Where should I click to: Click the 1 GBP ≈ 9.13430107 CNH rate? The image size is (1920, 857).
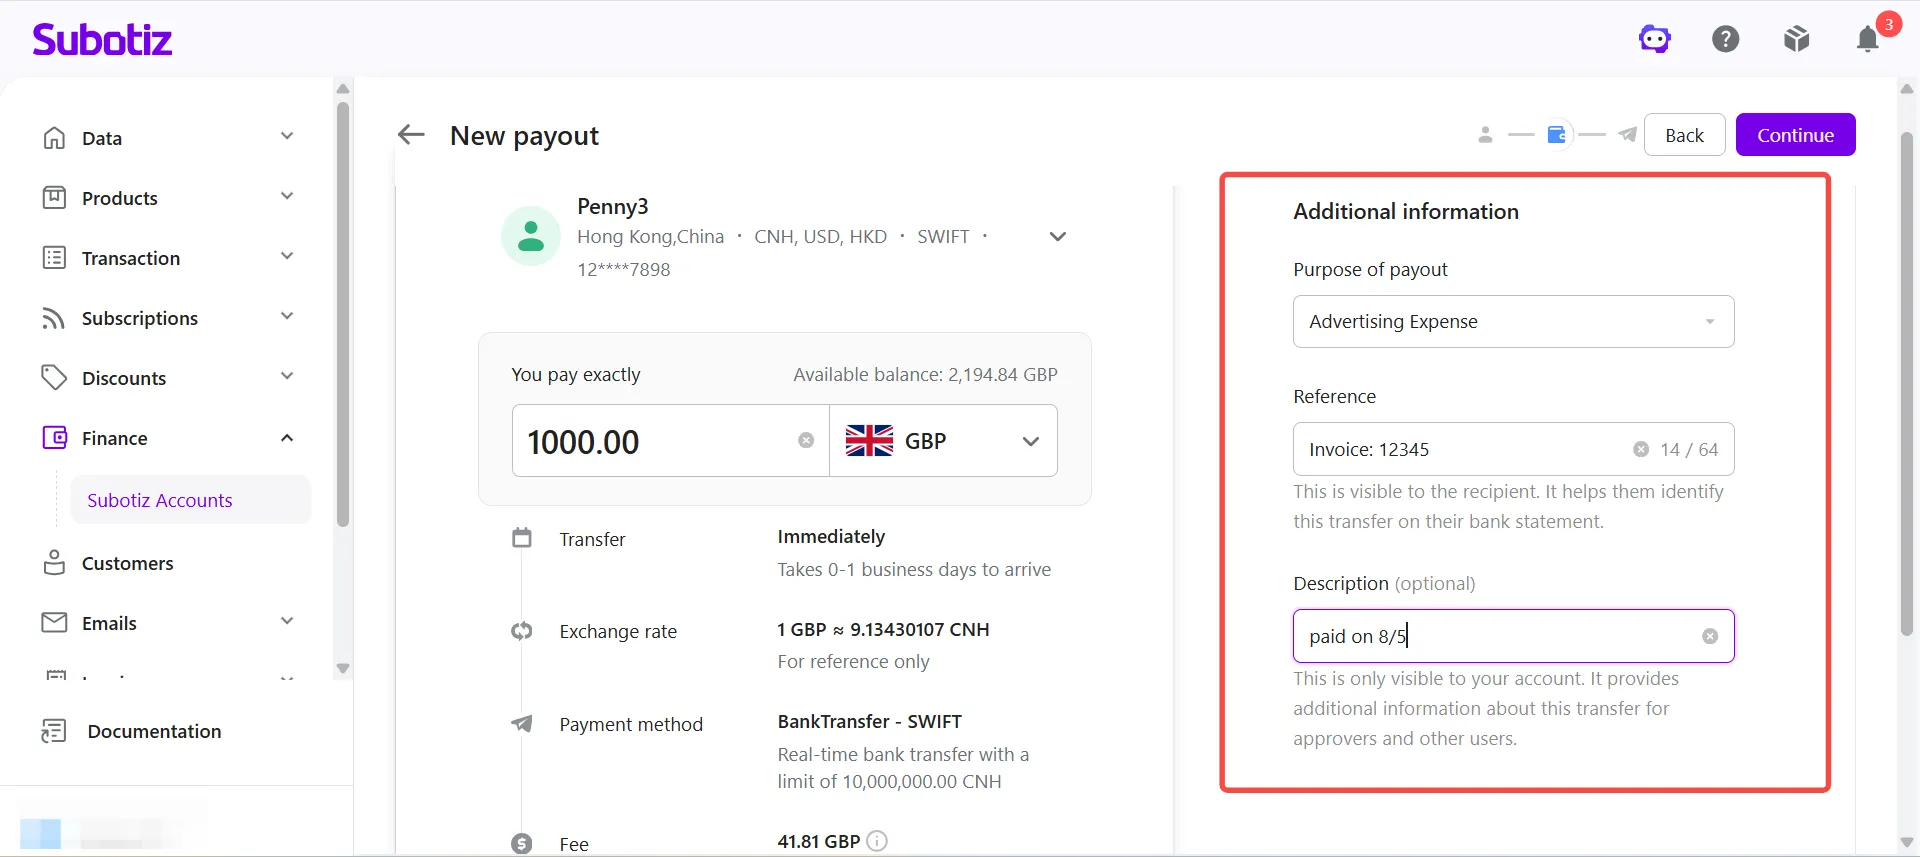tap(883, 629)
